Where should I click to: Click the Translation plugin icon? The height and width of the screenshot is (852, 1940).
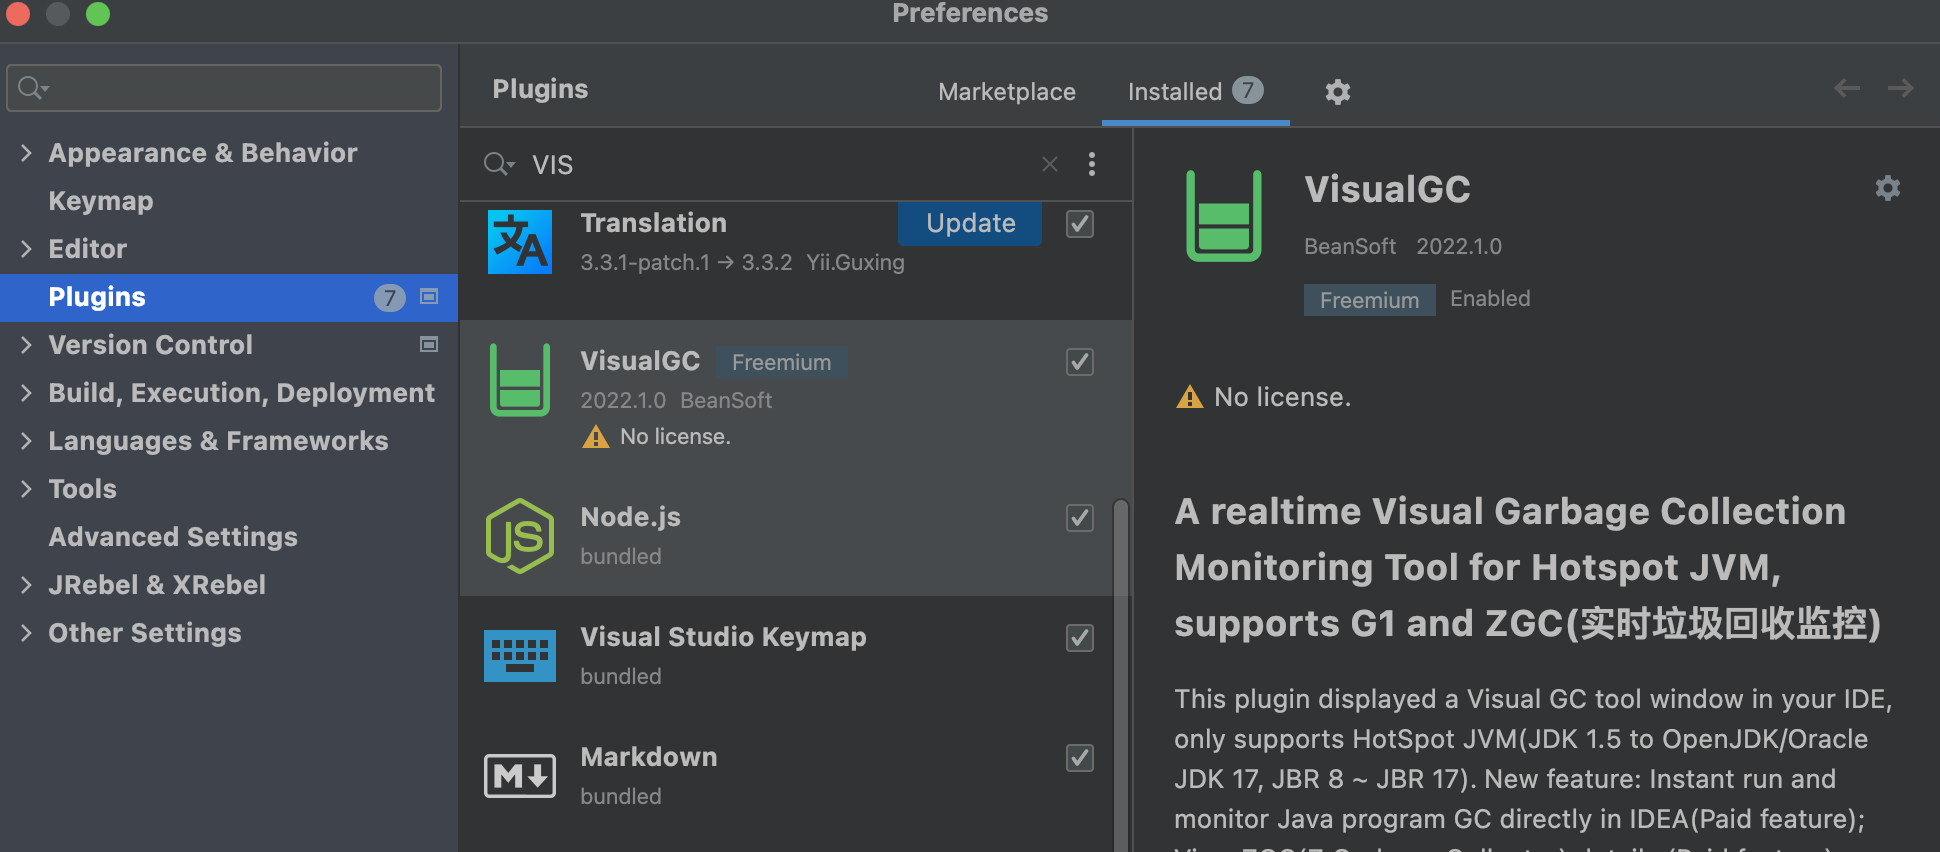(x=520, y=241)
